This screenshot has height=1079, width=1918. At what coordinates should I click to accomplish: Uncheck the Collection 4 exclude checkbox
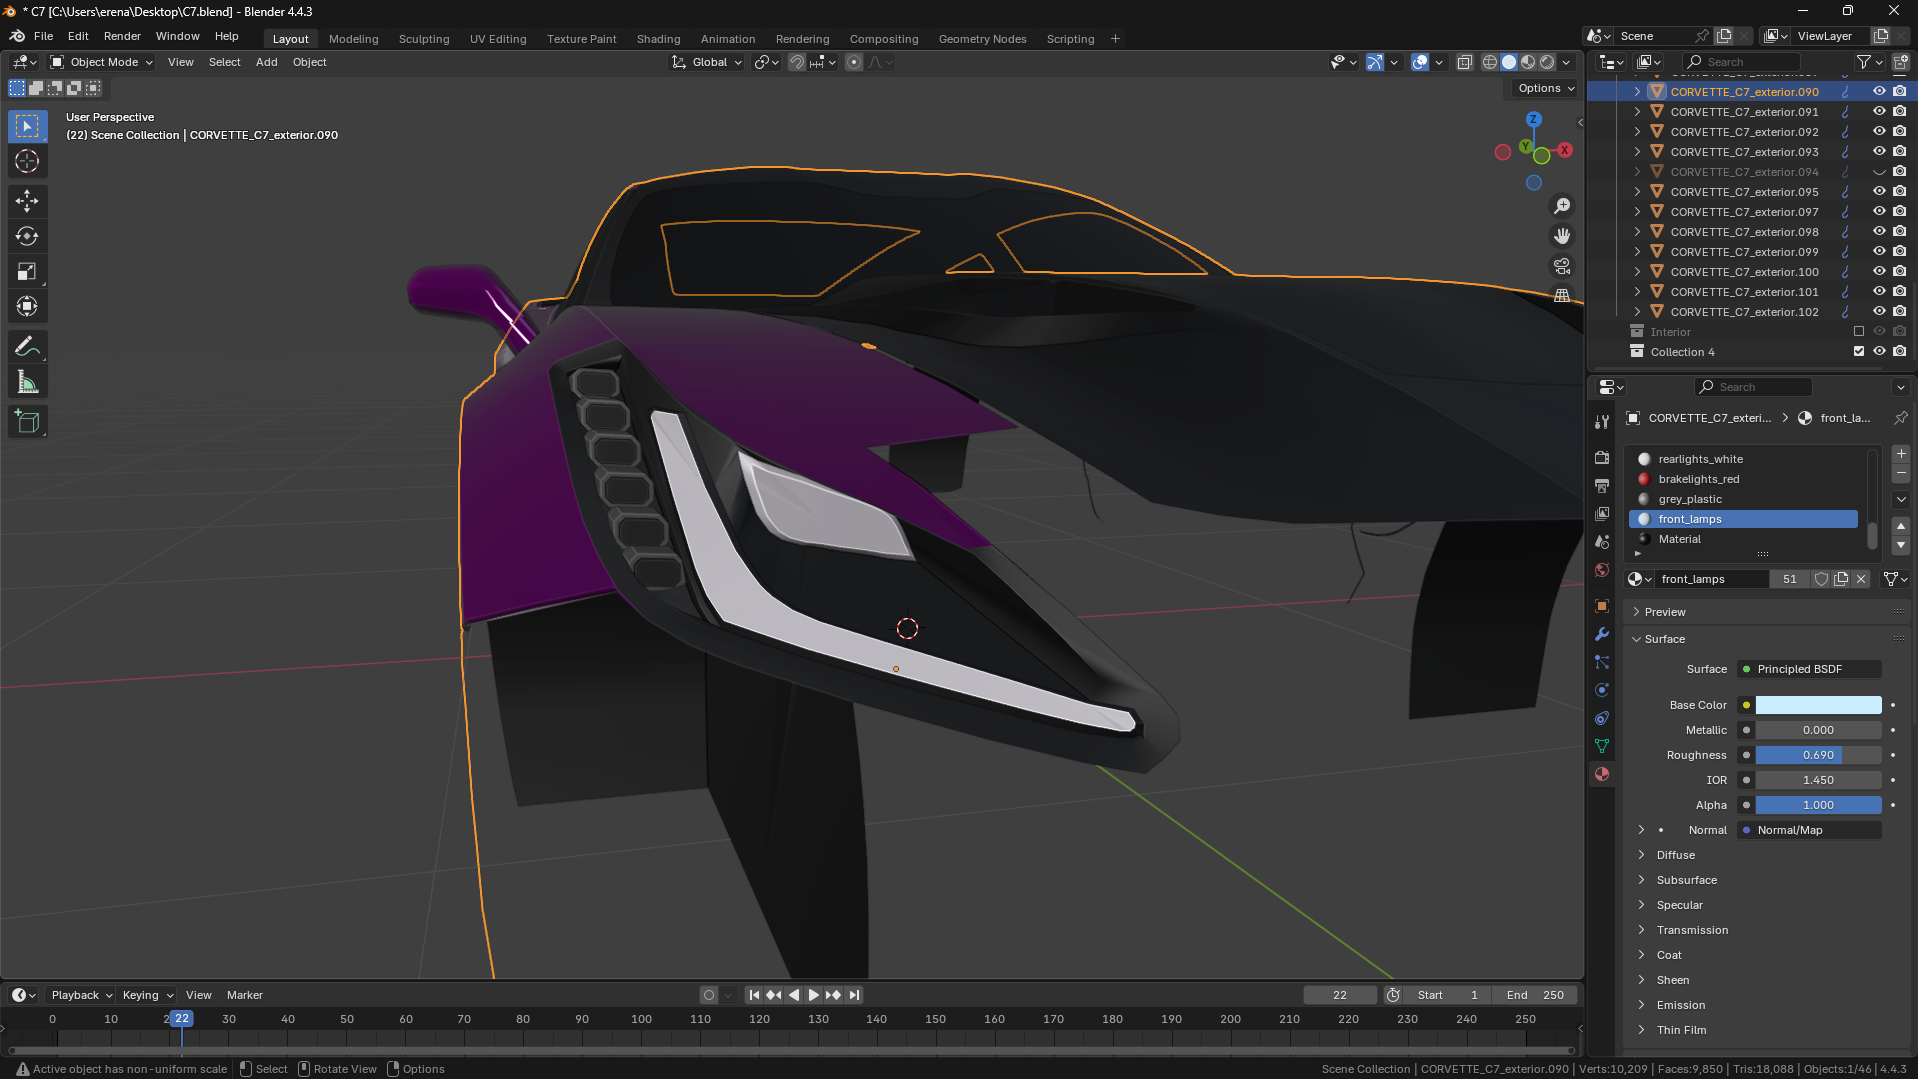pos(1859,352)
